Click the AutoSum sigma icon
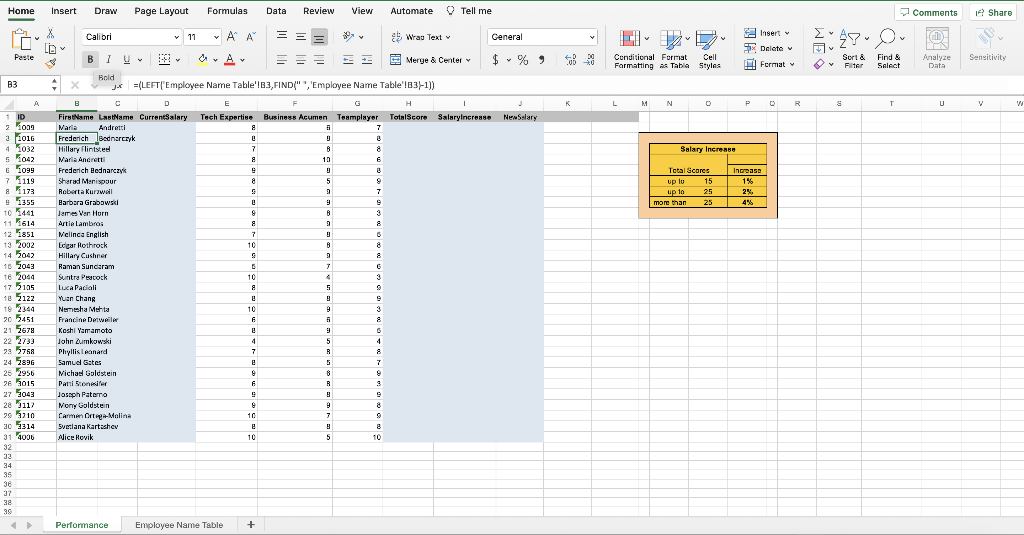Image resolution: width=1024 pixels, height=535 pixels. click(819, 33)
